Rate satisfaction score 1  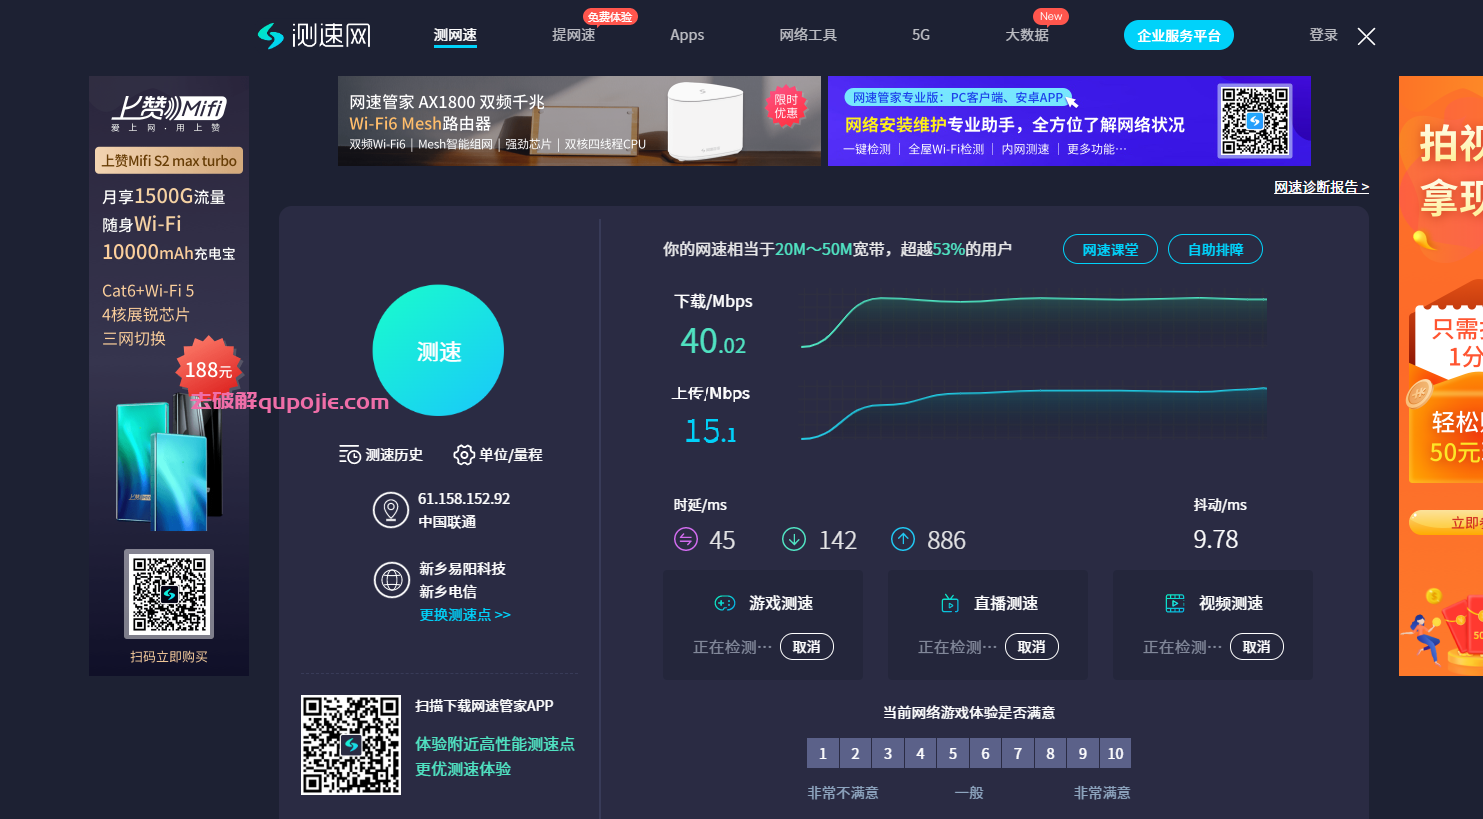coord(822,753)
